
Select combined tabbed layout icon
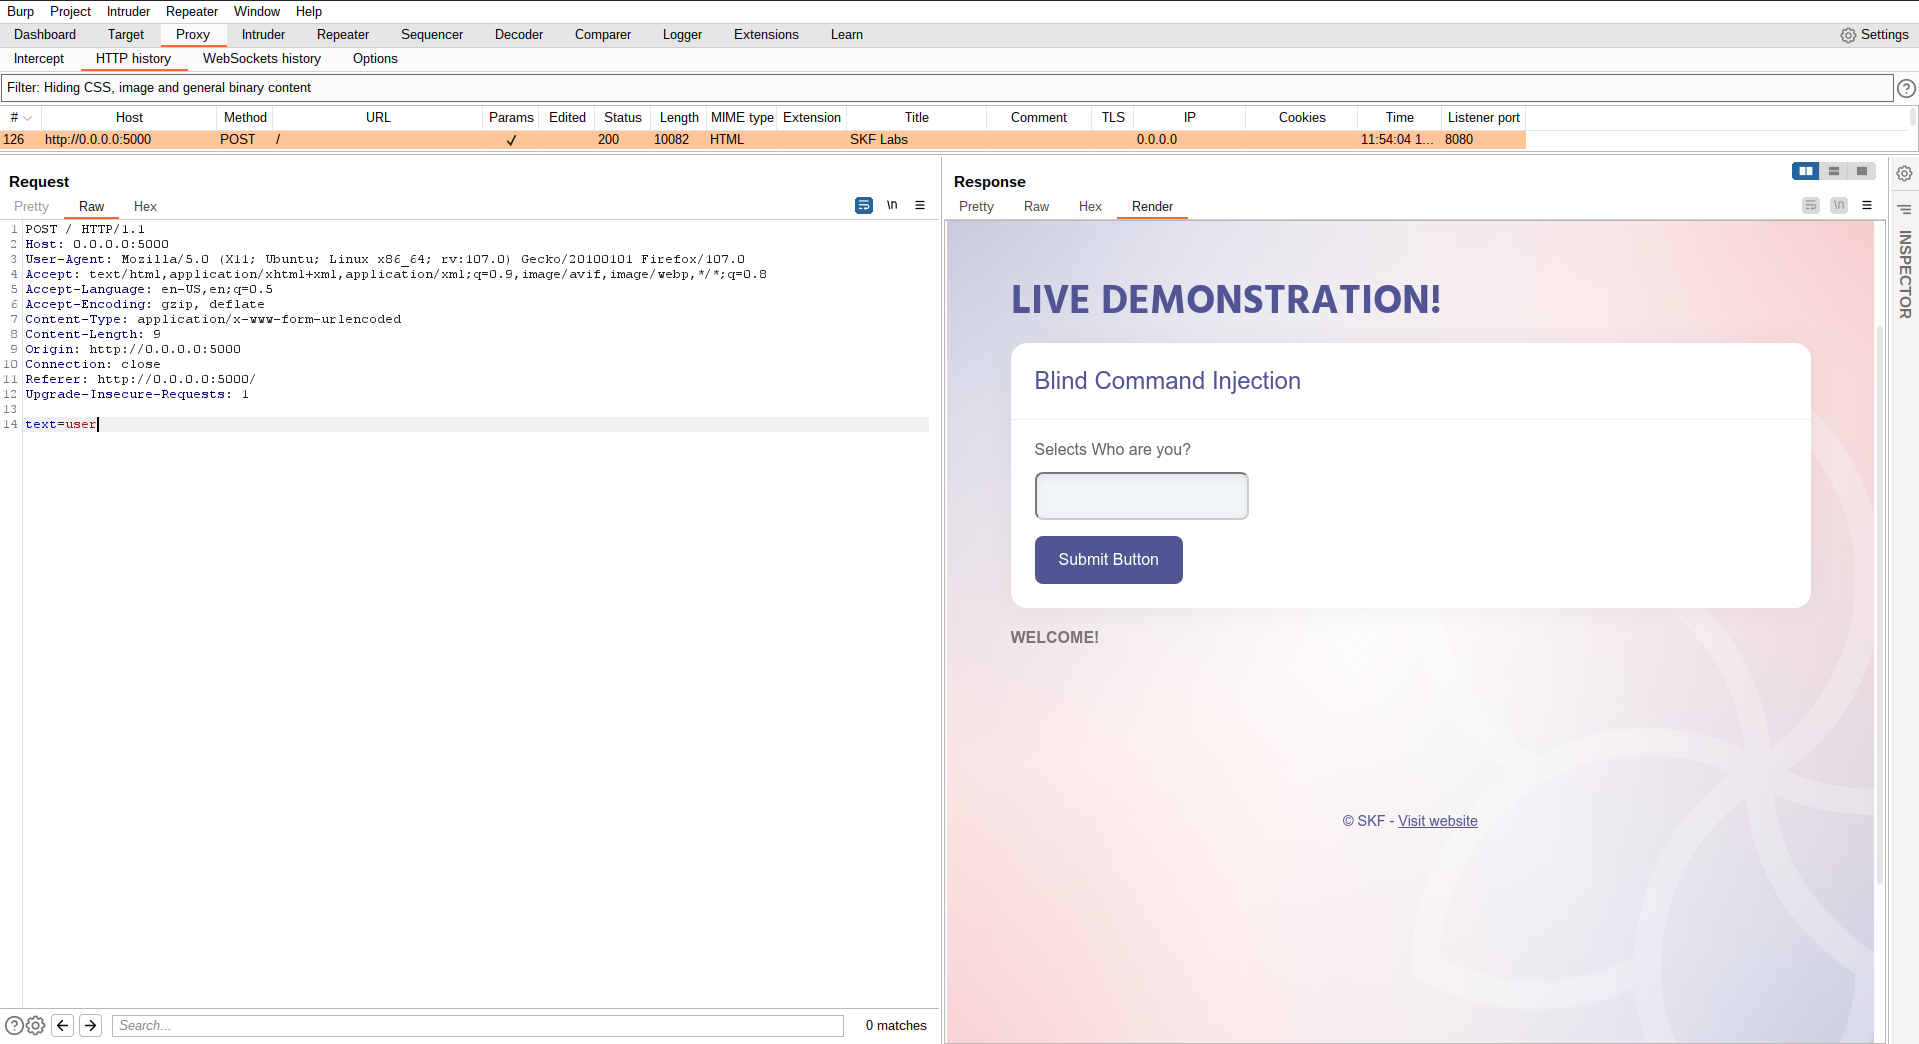[x=1862, y=171]
